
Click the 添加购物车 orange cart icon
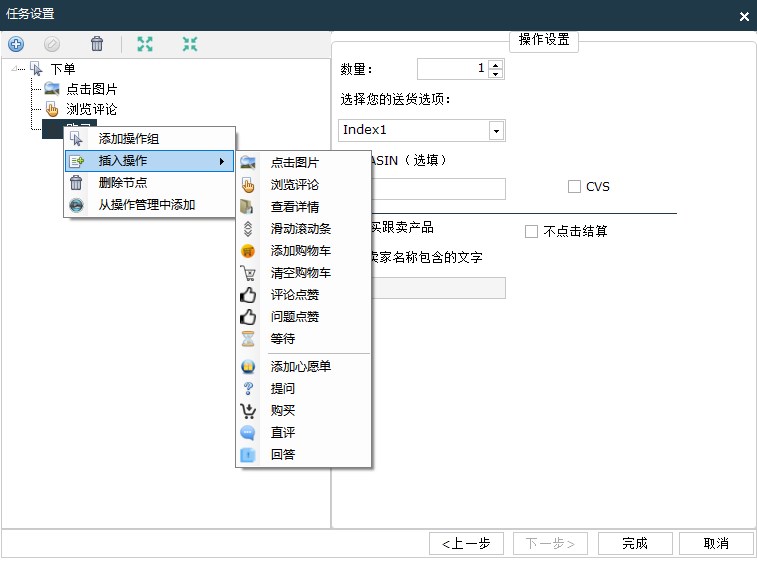[x=248, y=251]
